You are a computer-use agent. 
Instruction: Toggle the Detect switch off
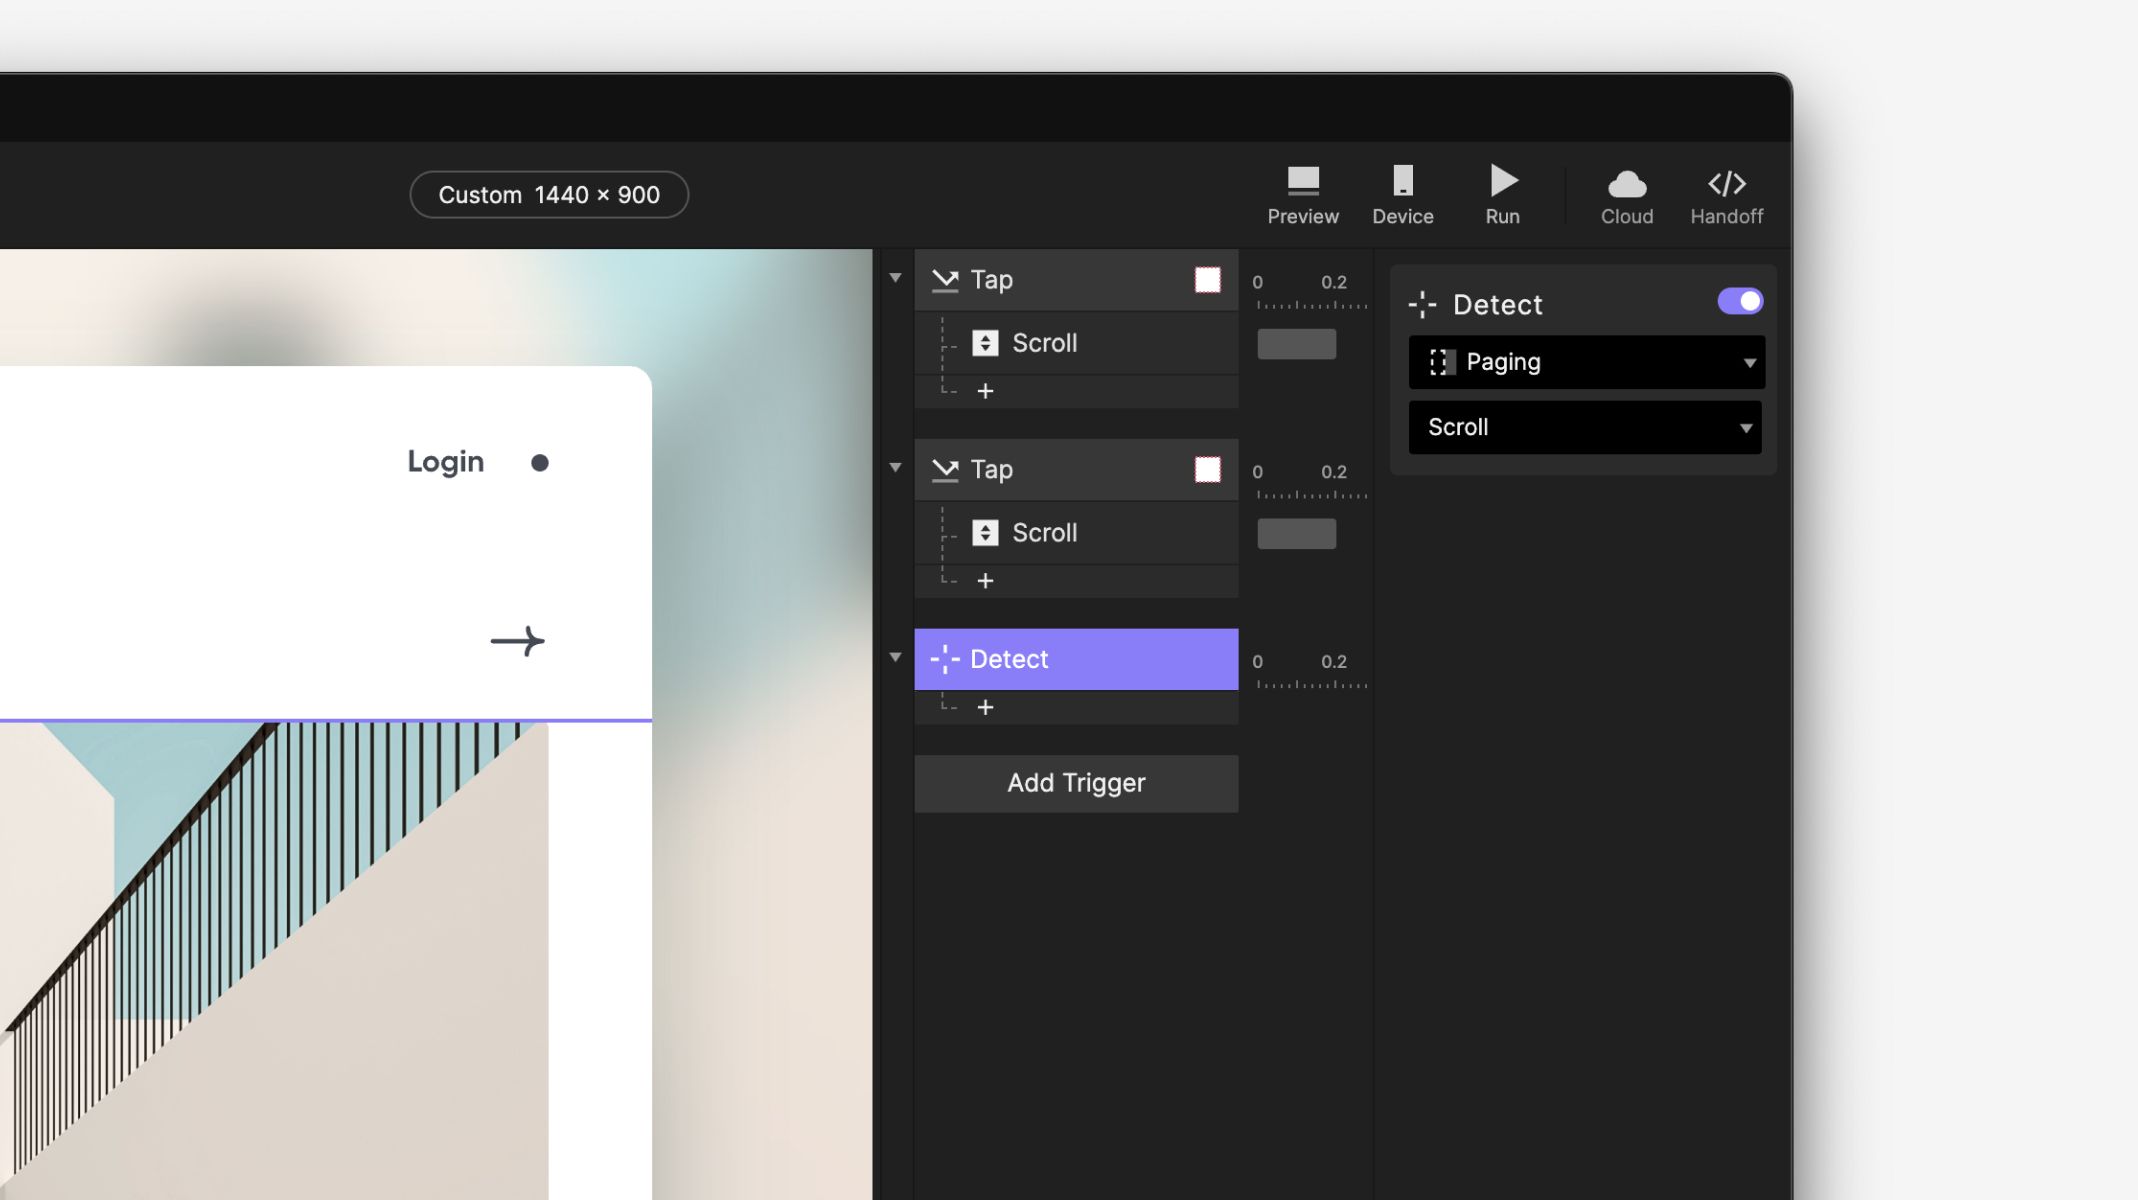click(1739, 301)
